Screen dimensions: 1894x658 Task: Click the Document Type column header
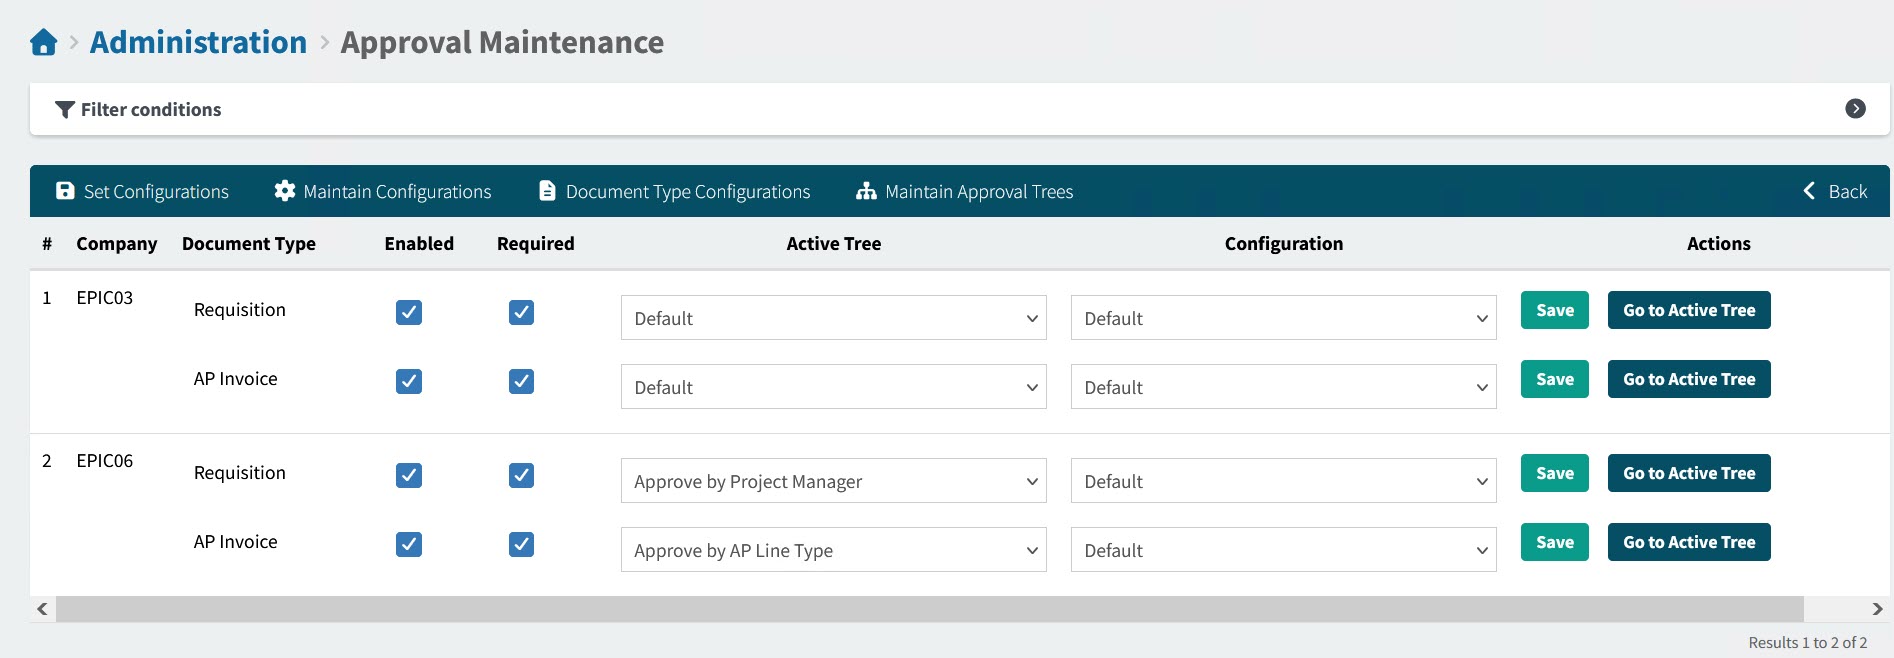tap(249, 243)
